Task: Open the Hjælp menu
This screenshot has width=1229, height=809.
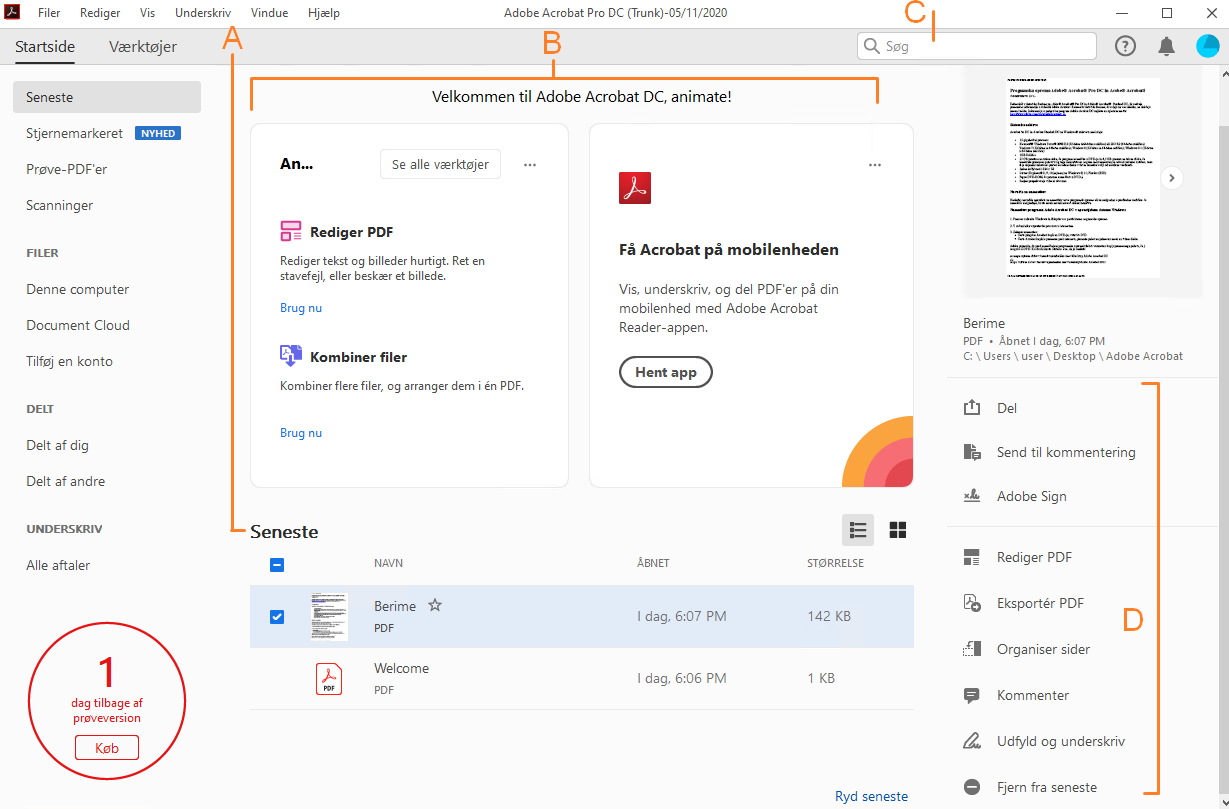Action: coord(324,13)
